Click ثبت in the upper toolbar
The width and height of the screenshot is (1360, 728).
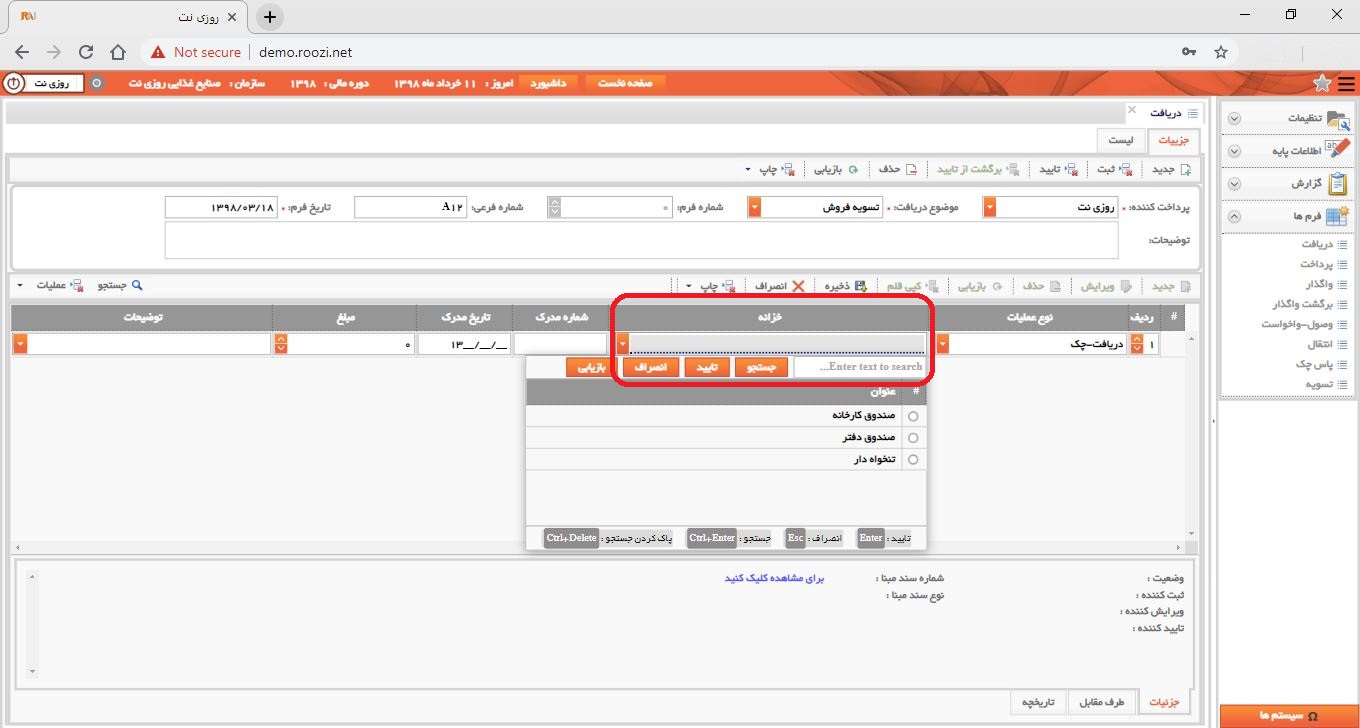(1114, 169)
